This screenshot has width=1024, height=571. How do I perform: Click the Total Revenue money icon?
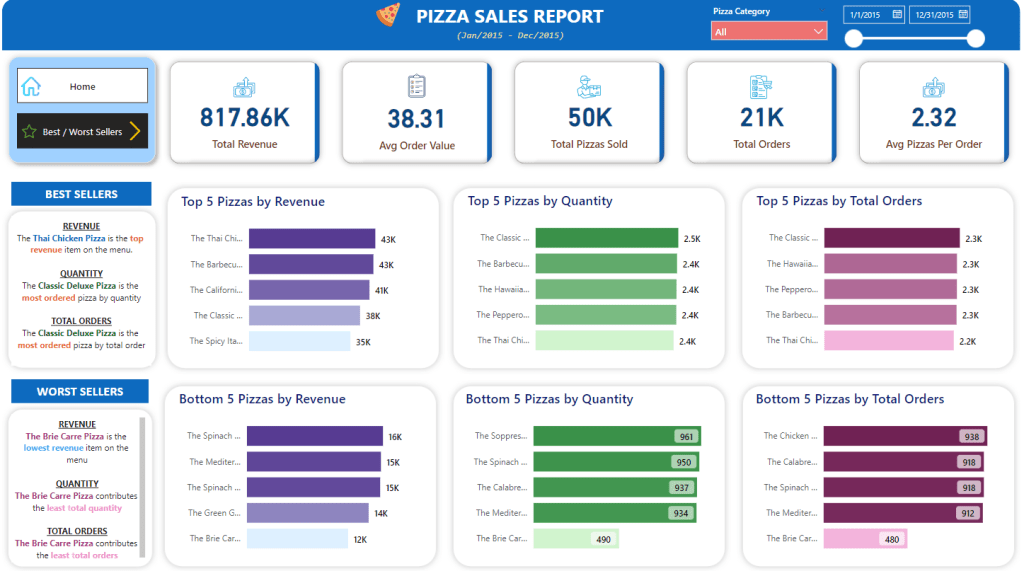(x=244, y=88)
